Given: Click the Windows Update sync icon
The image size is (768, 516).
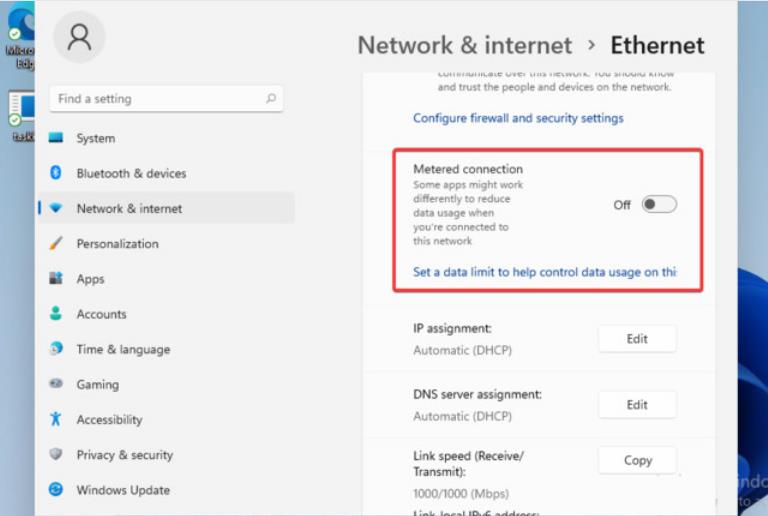Looking at the screenshot, I should (56, 490).
